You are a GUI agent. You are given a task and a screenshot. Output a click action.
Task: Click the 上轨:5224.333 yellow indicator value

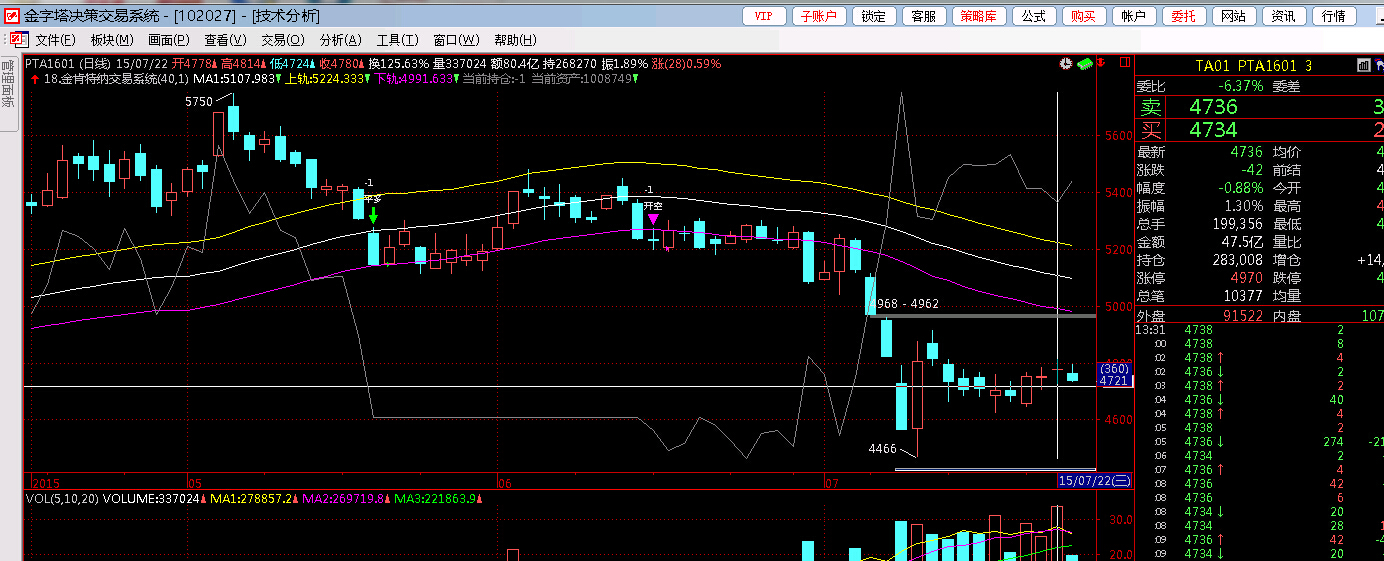click(326, 78)
